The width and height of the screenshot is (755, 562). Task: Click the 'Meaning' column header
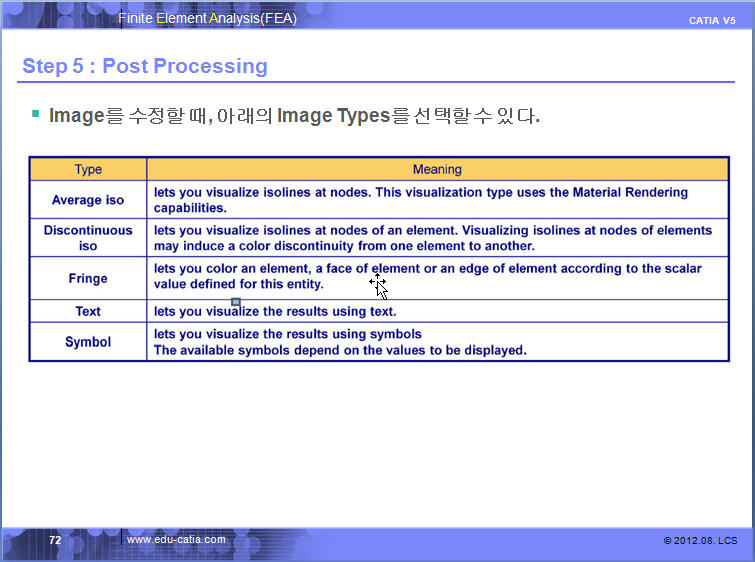click(x=437, y=169)
